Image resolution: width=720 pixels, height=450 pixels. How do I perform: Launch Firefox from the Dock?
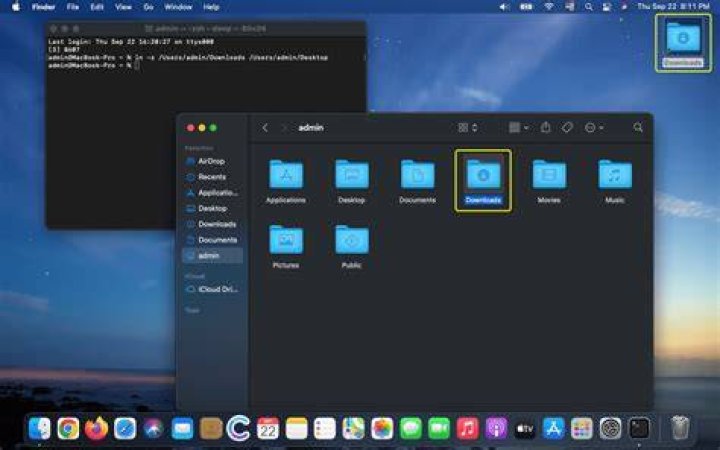point(96,429)
